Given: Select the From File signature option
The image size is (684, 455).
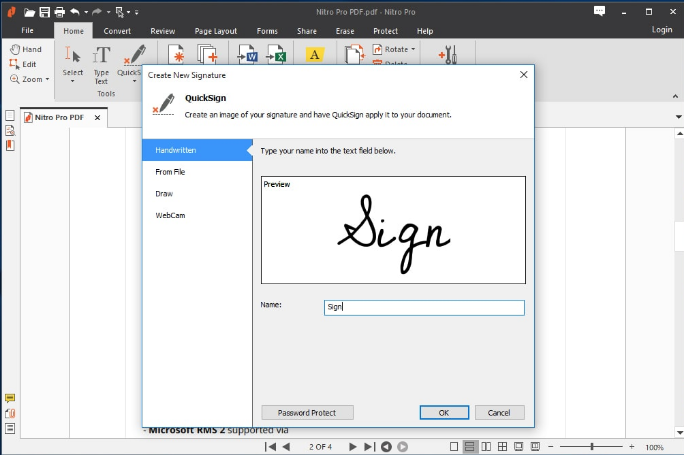Looking at the screenshot, I should (197, 172).
